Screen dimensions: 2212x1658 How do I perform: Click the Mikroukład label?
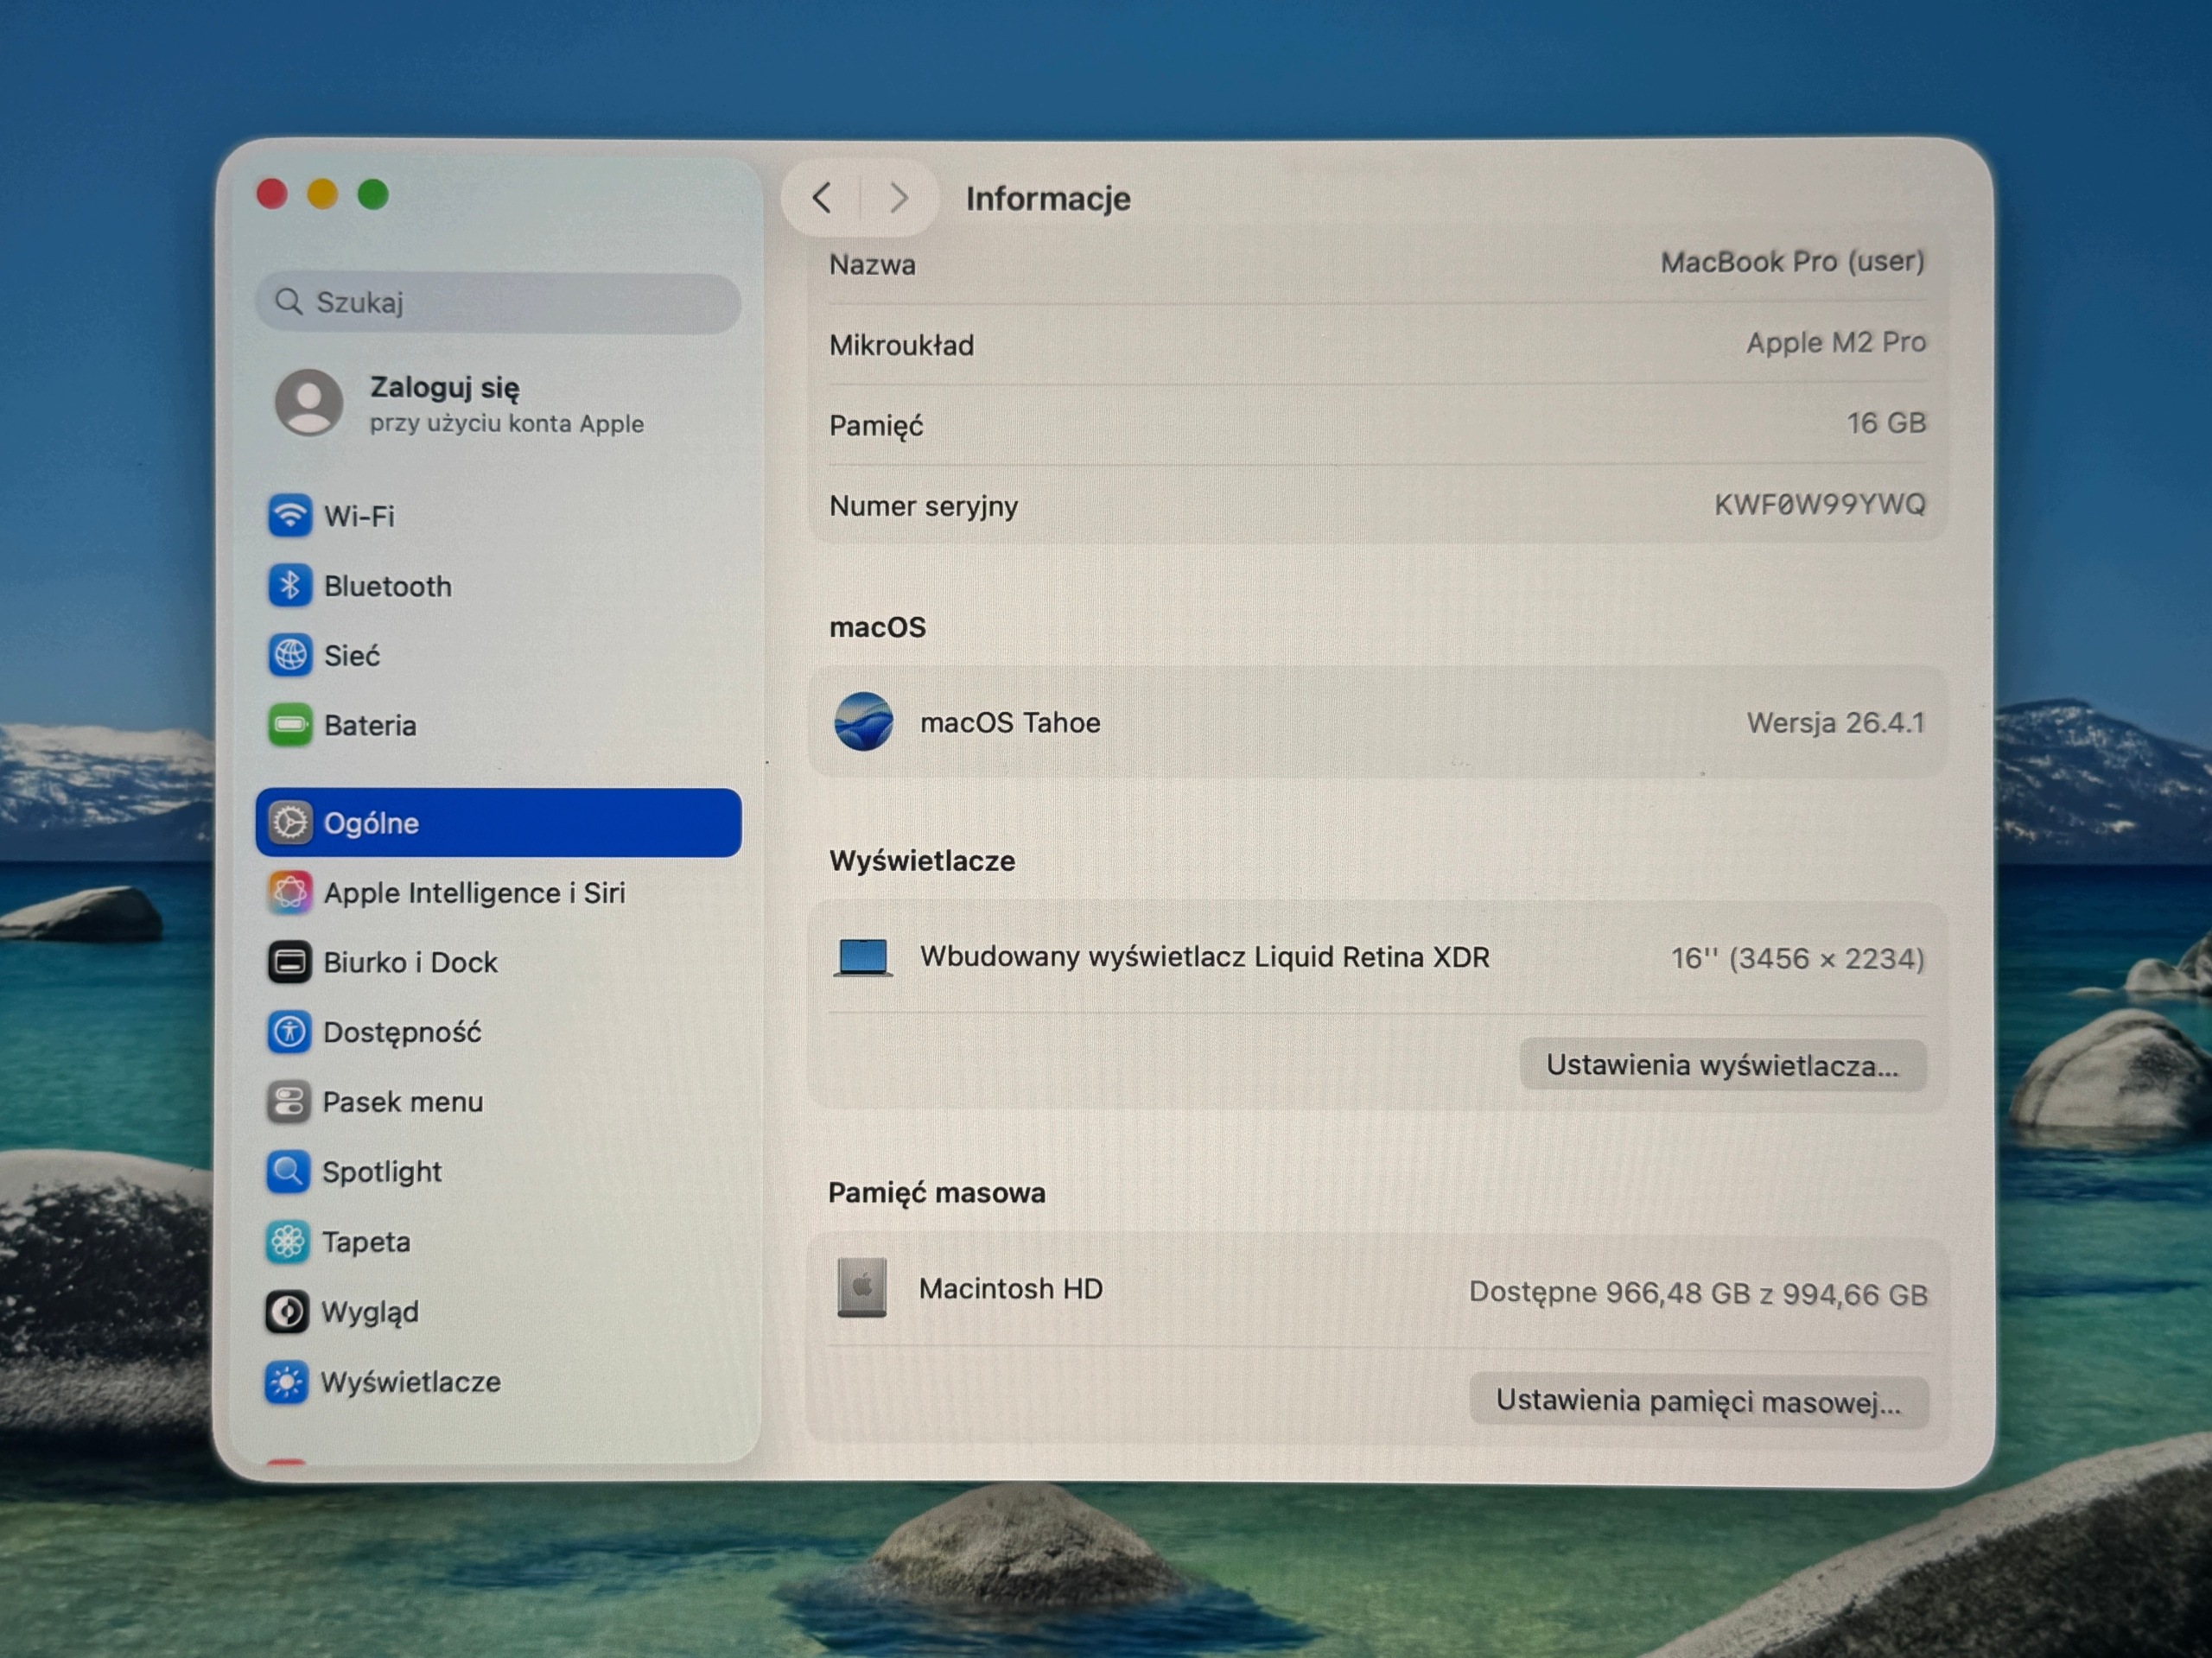901,345
